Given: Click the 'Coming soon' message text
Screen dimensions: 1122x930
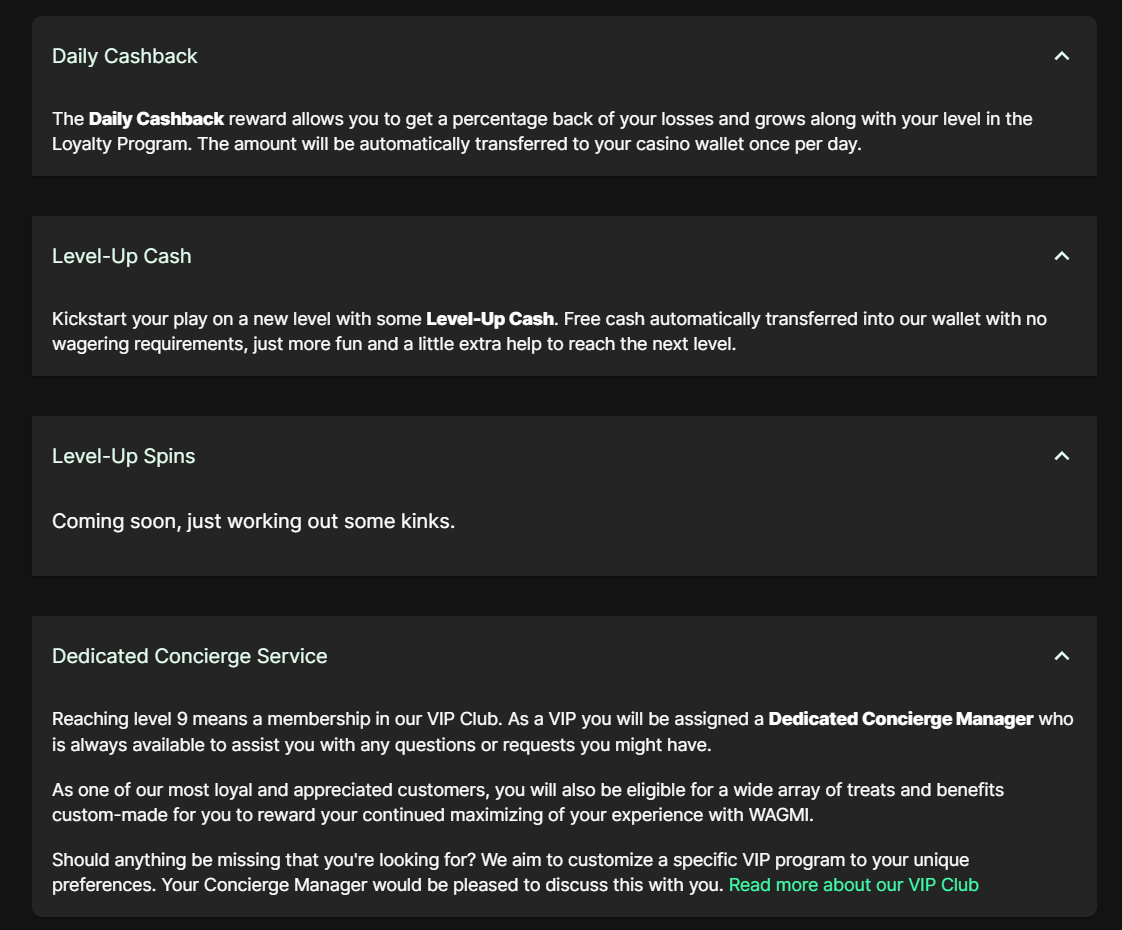Looking at the screenshot, I should (253, 521).
